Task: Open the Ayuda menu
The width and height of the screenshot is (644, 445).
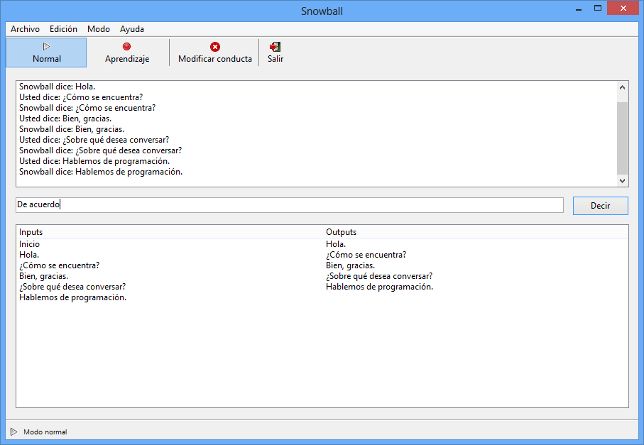Action: (x=131, y=29)
